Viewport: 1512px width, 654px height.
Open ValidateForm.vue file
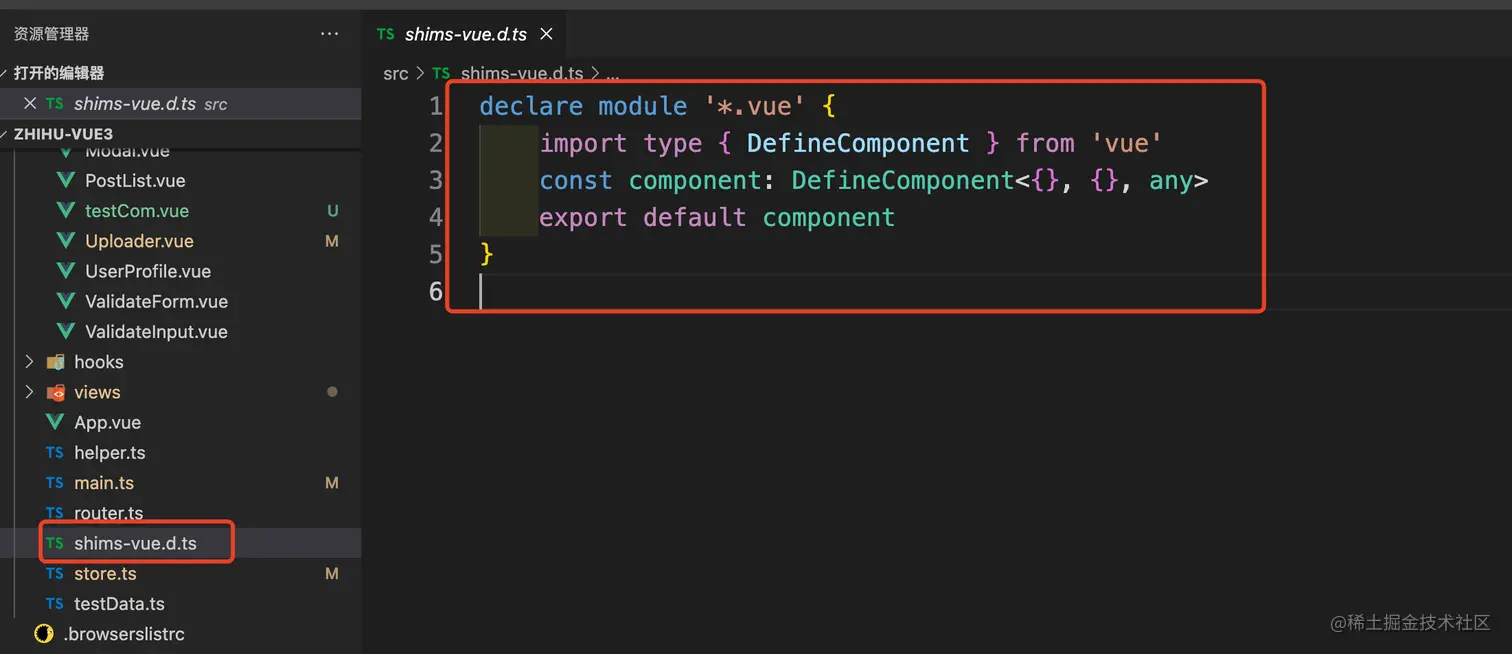click(x=156, y=301)
